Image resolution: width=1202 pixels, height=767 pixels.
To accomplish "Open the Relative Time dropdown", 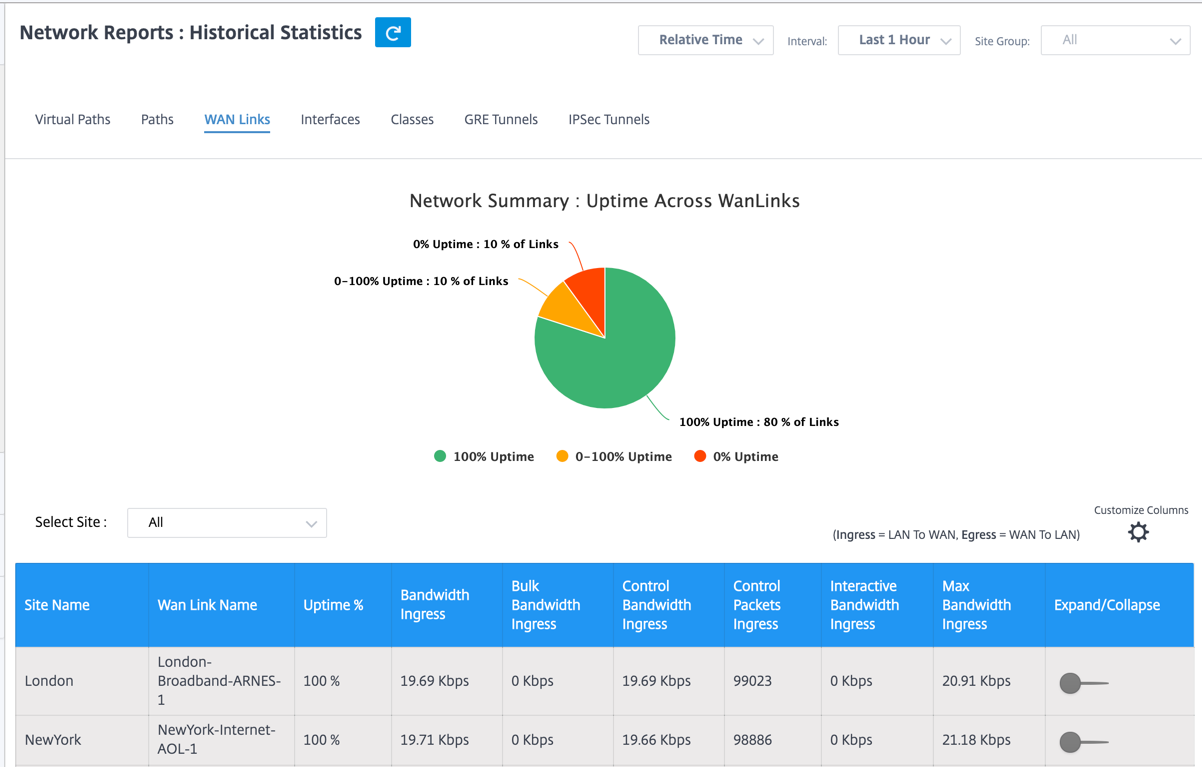I will 705,40.
